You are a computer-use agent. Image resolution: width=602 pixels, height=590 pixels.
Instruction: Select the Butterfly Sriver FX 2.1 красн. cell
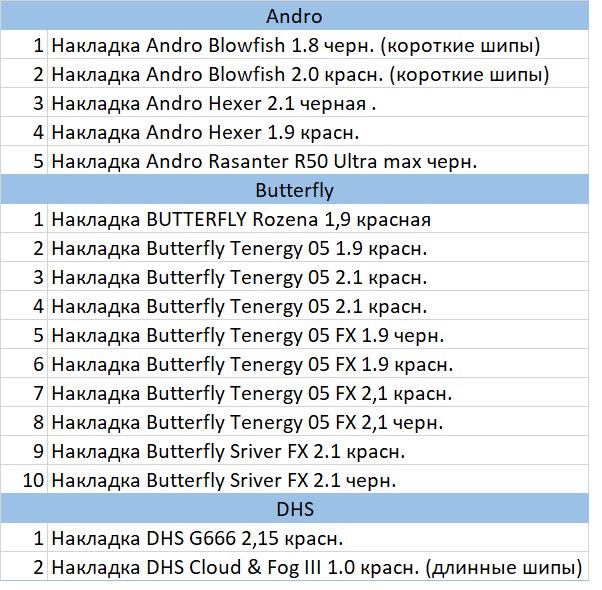click(x=318, y=451)
